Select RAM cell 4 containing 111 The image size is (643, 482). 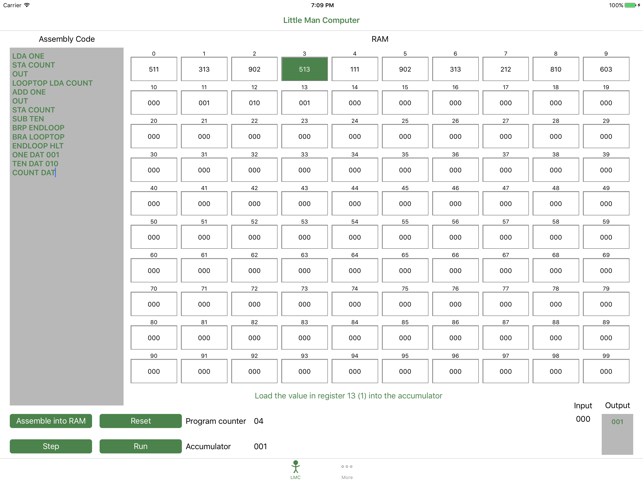(x=355, y=69)
